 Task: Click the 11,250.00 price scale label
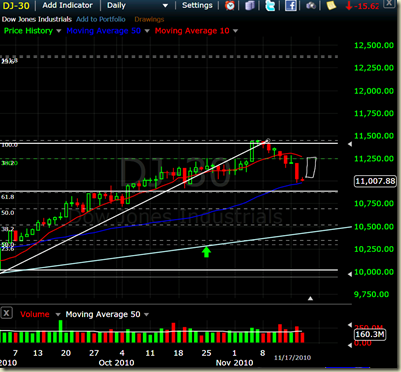coord(374,159)
